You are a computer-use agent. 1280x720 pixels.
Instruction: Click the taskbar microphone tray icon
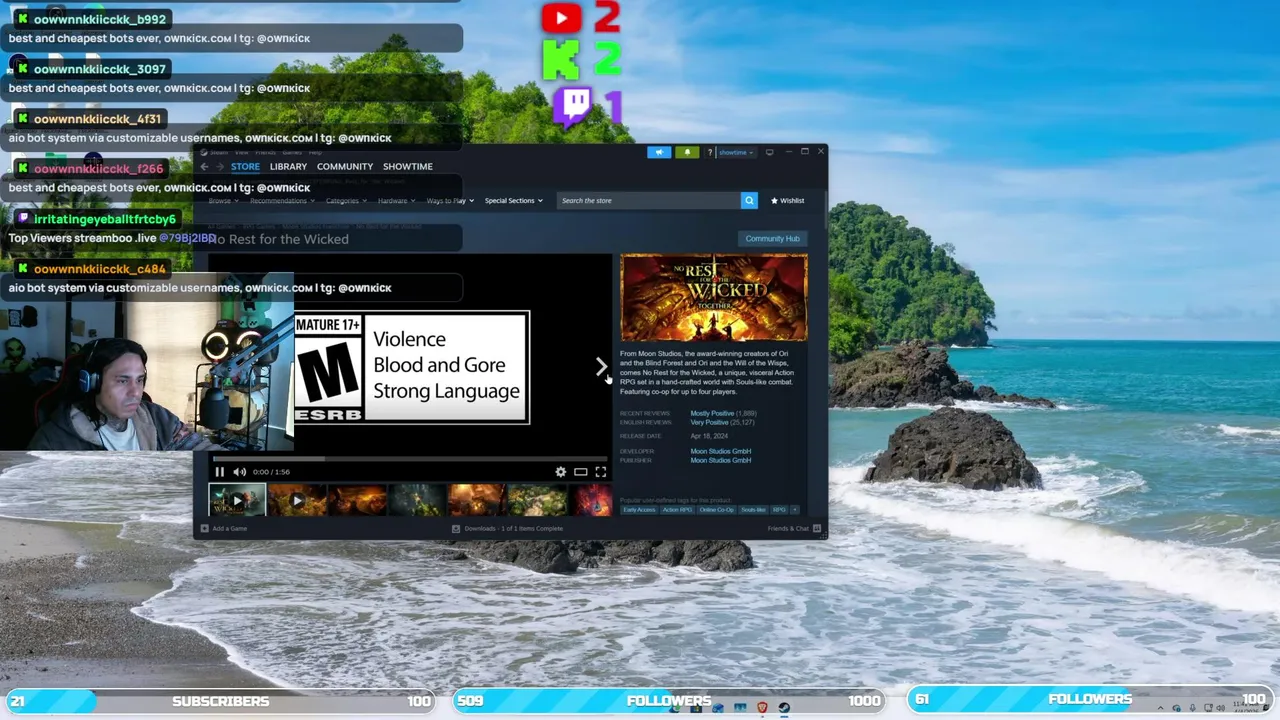pyautogui.click(x=1192, y=708)
